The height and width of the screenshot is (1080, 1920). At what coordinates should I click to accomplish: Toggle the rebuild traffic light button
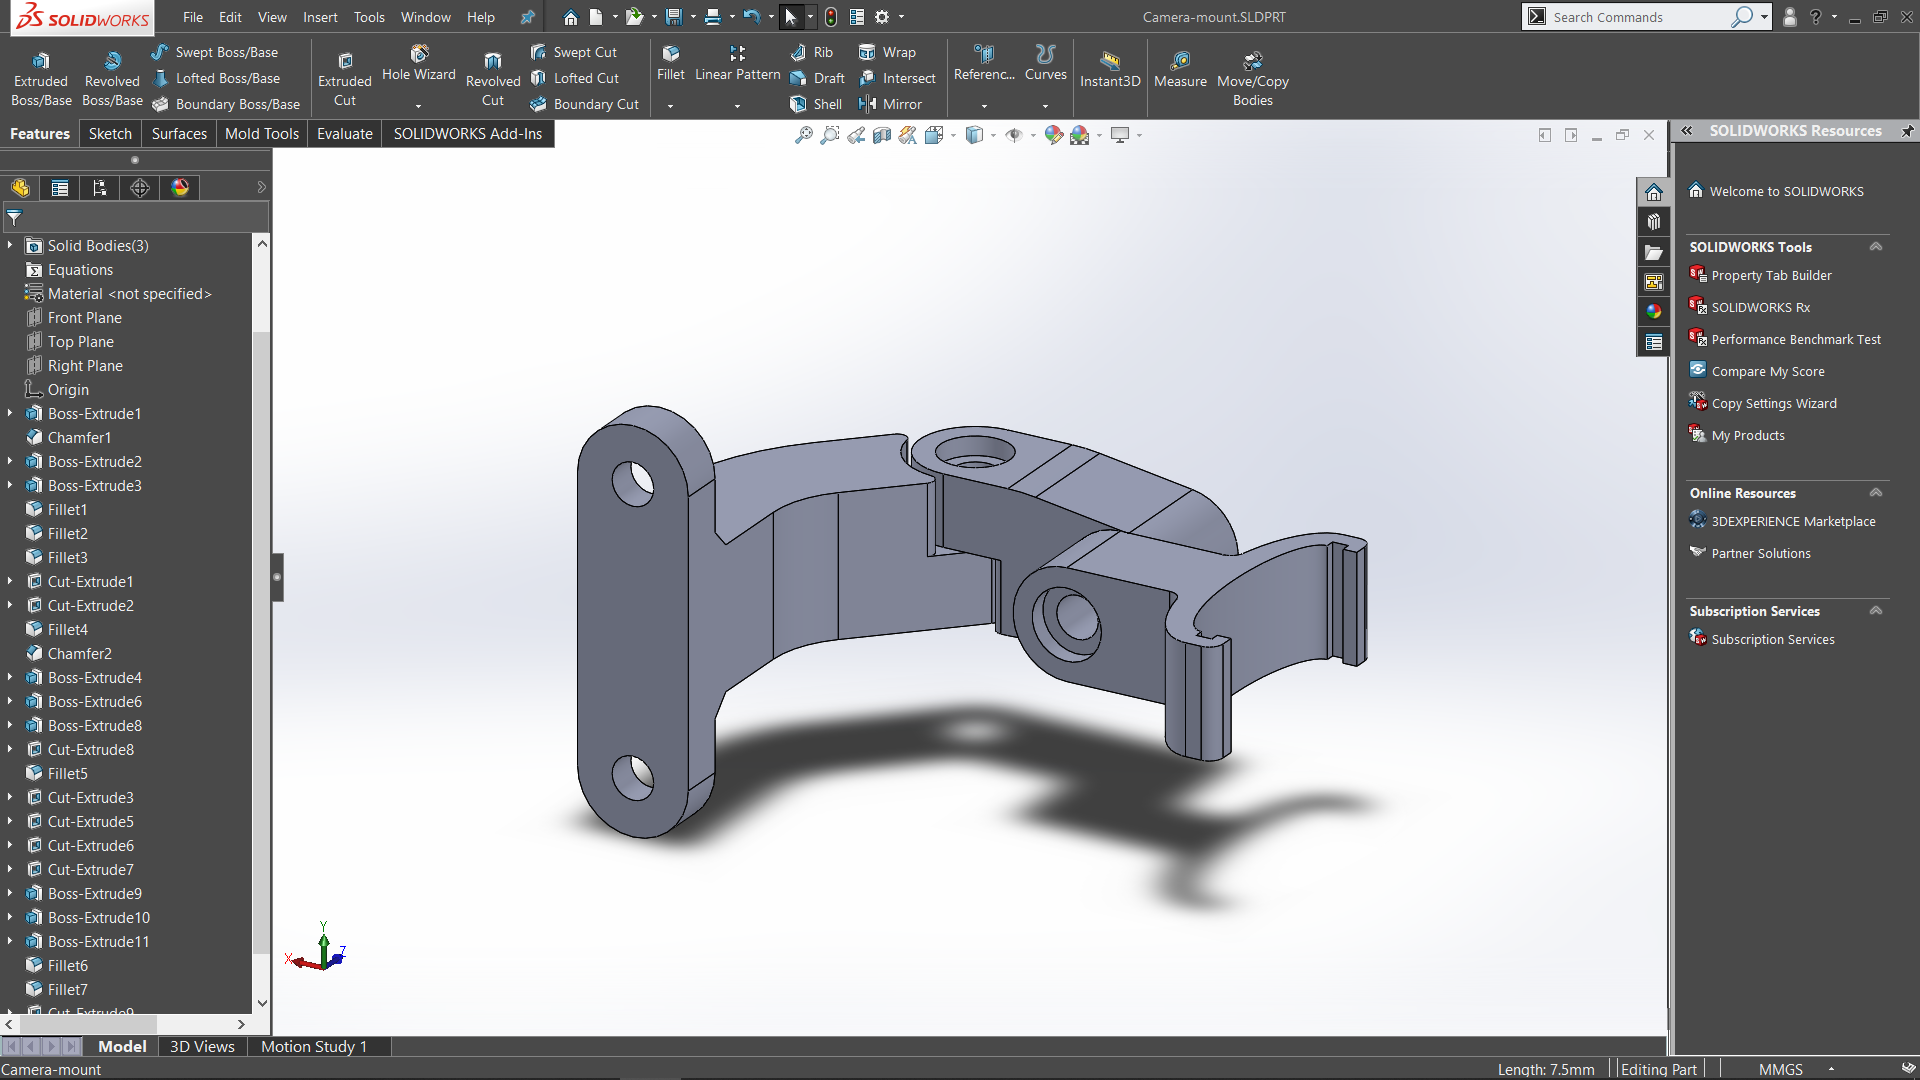[831, 17]
